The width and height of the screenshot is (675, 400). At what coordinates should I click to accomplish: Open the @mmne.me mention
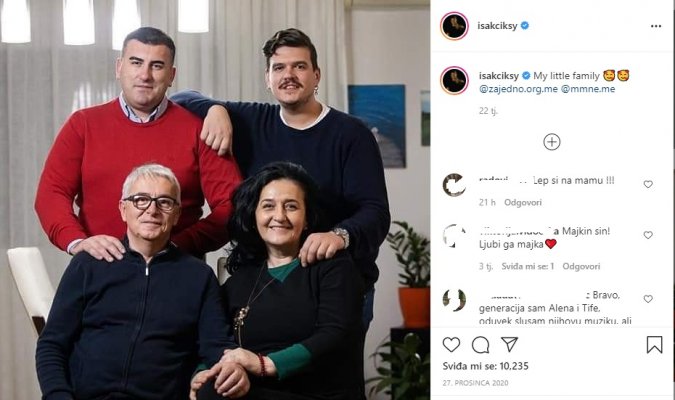(588, 89)
